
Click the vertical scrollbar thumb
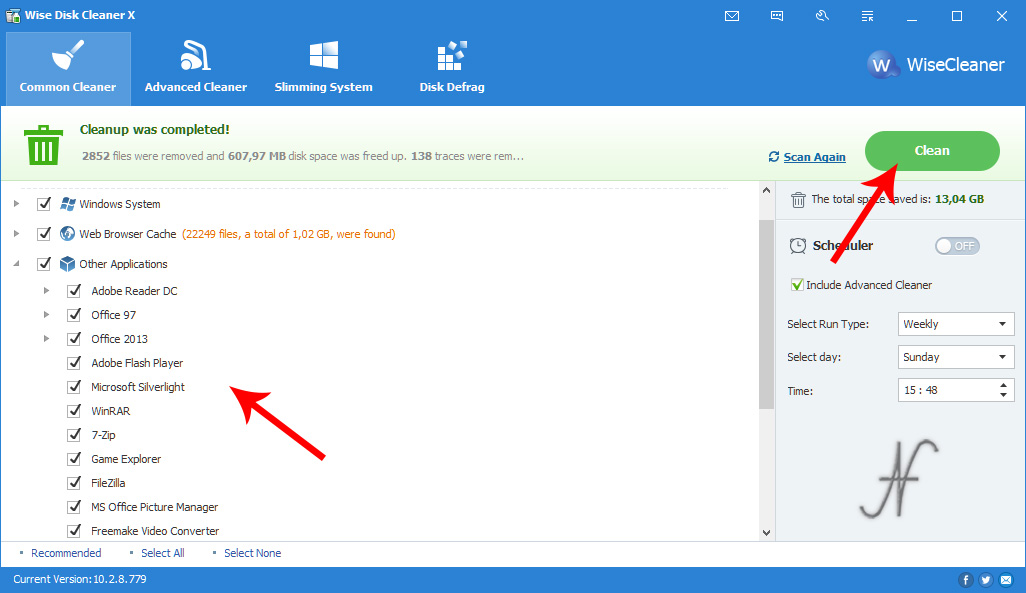tap(766, 314)
